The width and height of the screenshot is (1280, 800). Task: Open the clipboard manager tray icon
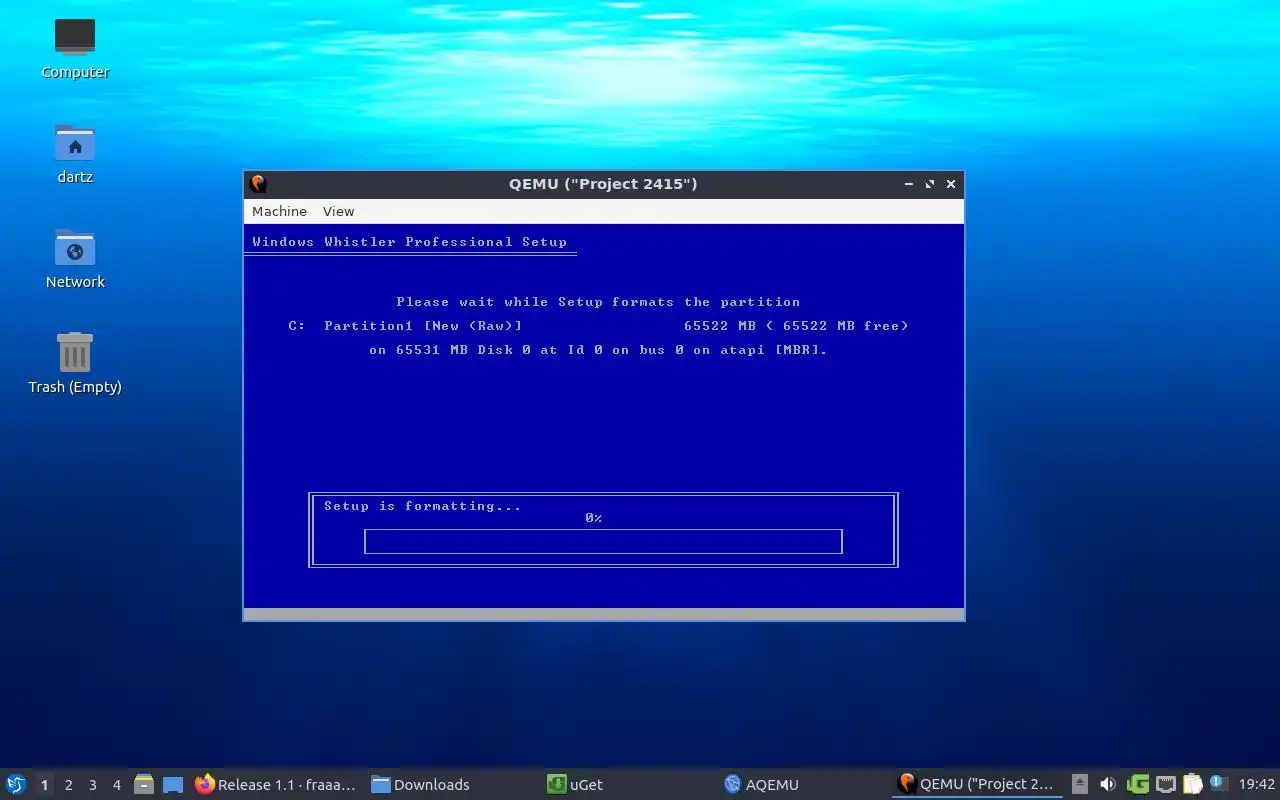coord(1192,784)
